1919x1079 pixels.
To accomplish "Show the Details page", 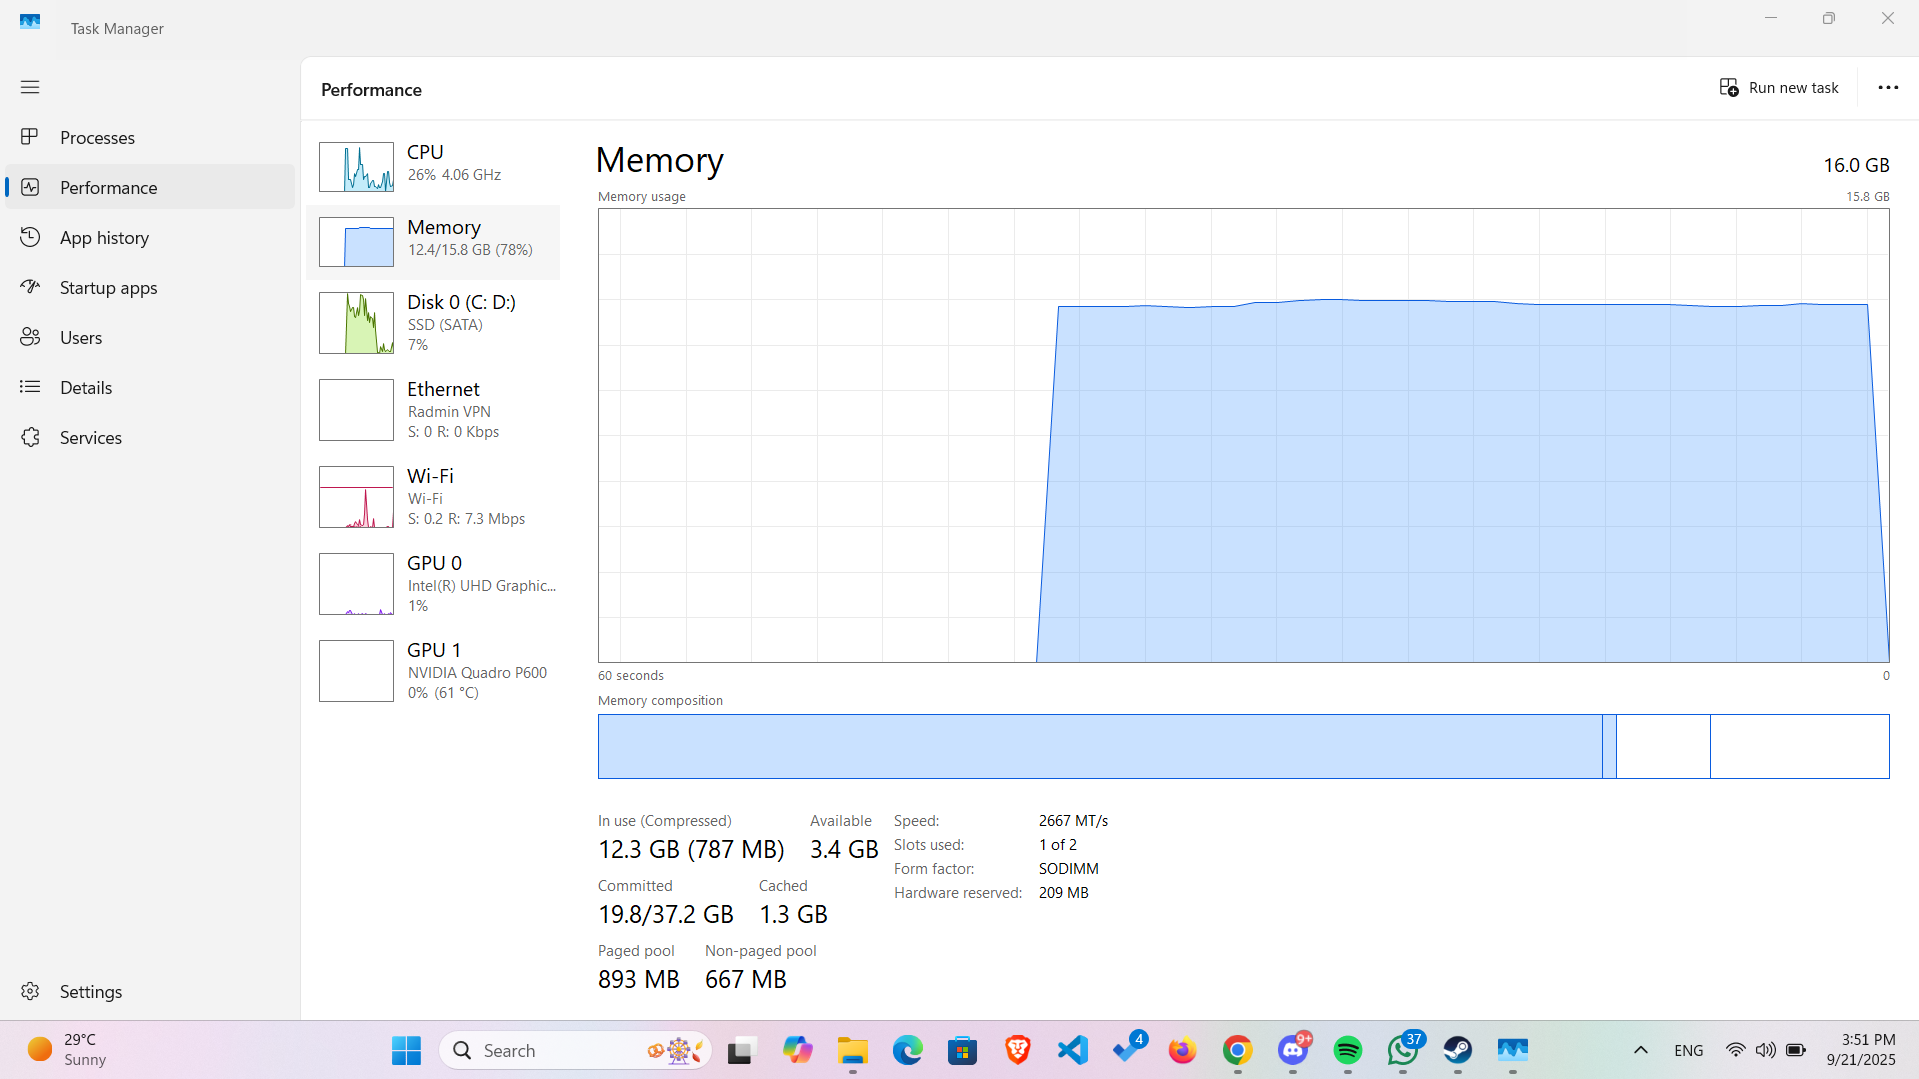I will click(150, 387).
